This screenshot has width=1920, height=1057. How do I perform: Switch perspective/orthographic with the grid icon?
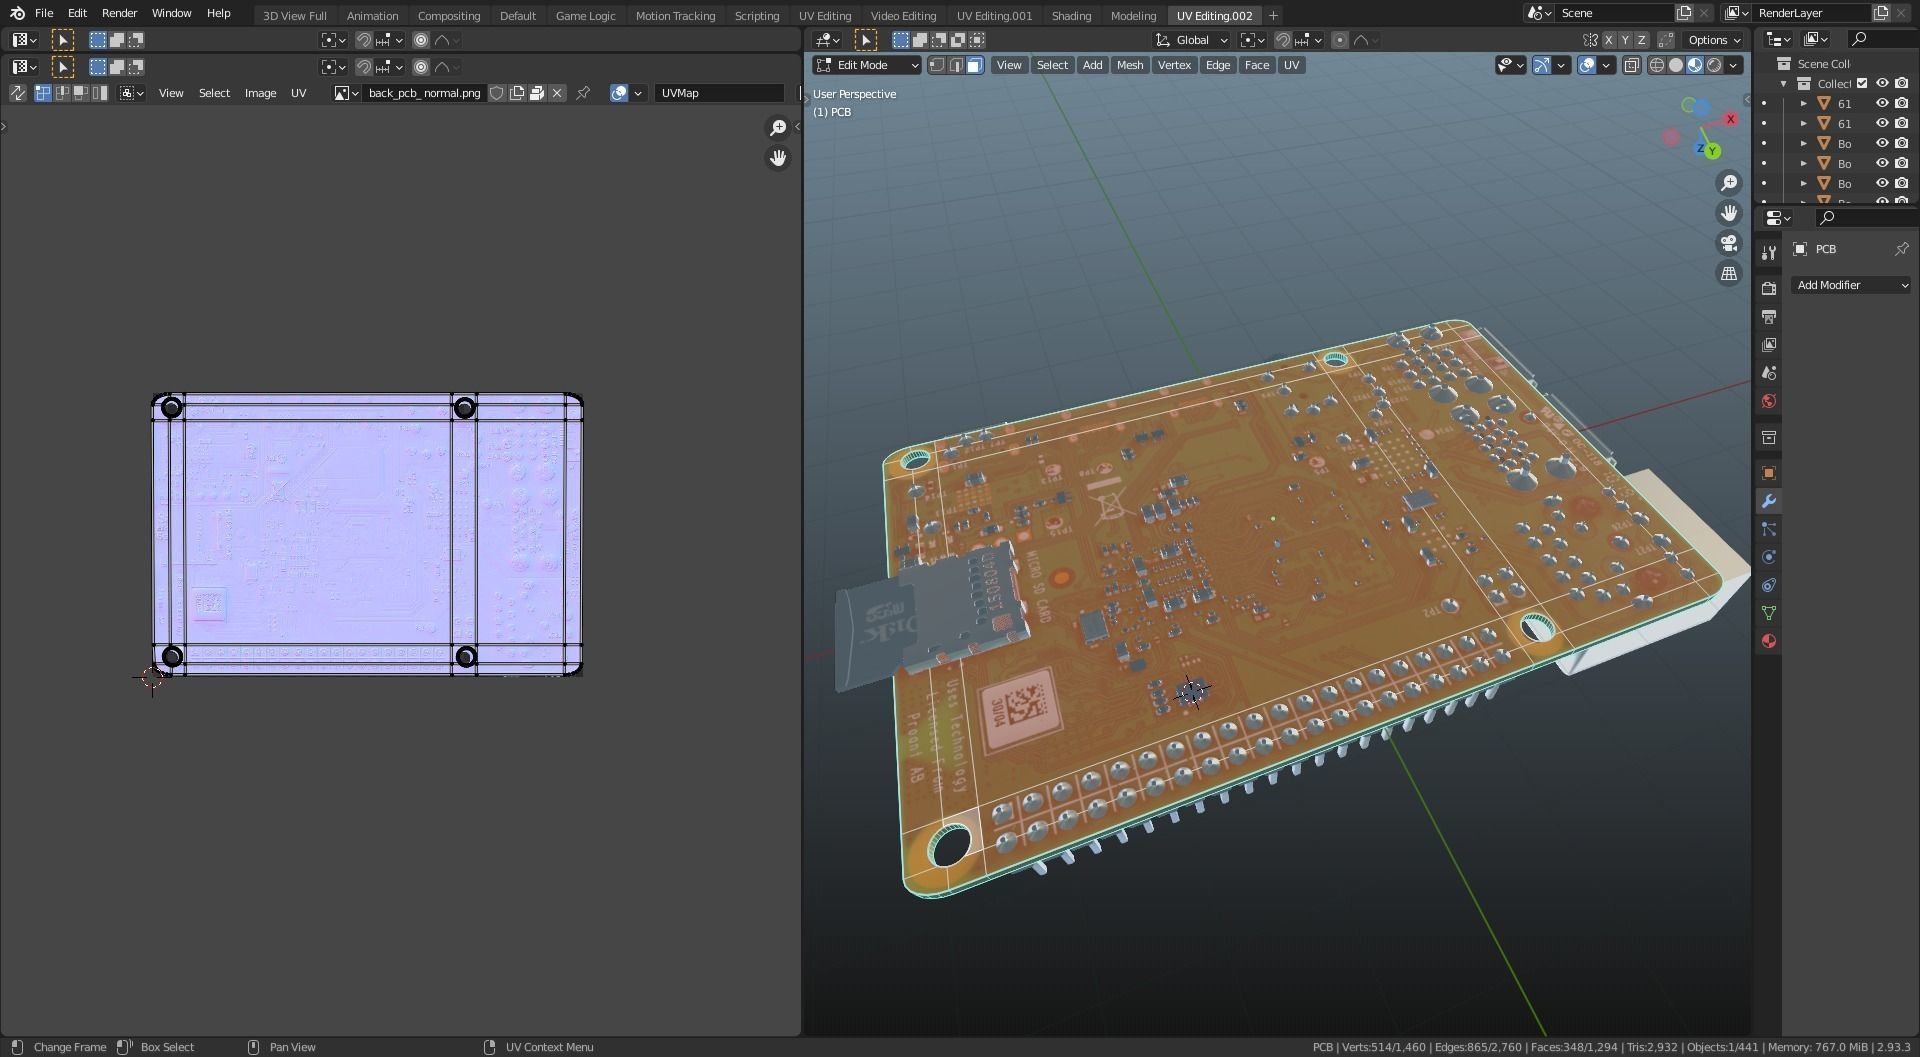pos(1729,273)
